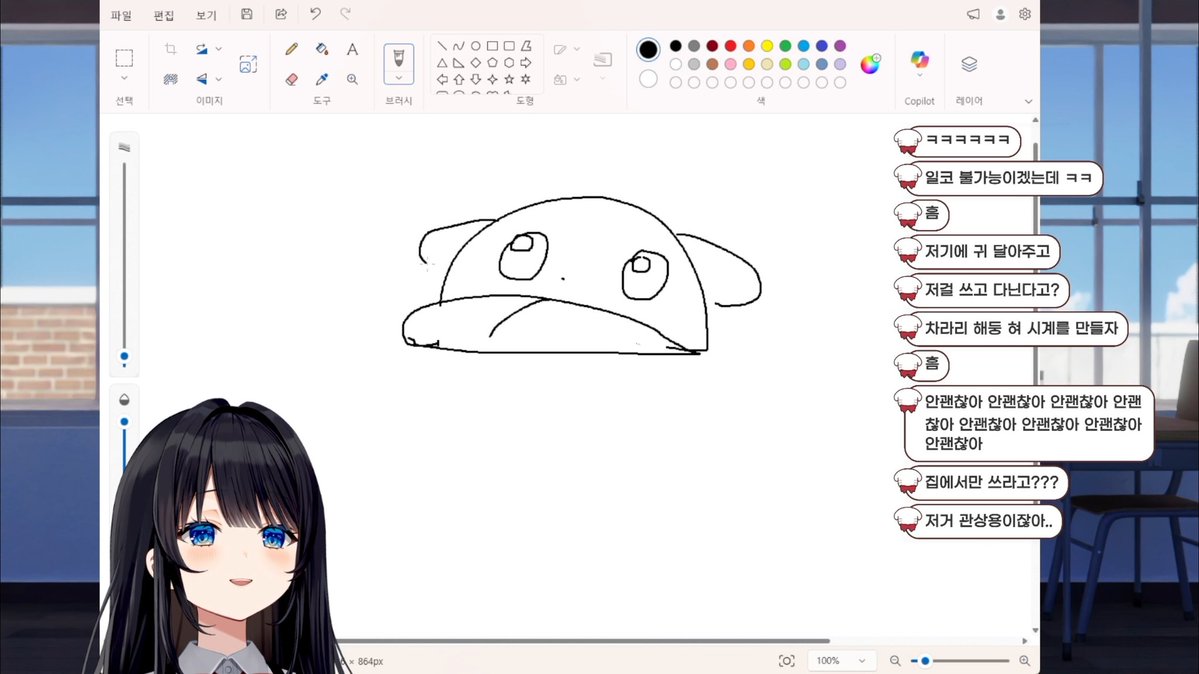The image size is (1199, 674).
Task: Select the Pencil tool
Action: click(x=291, y=49)
